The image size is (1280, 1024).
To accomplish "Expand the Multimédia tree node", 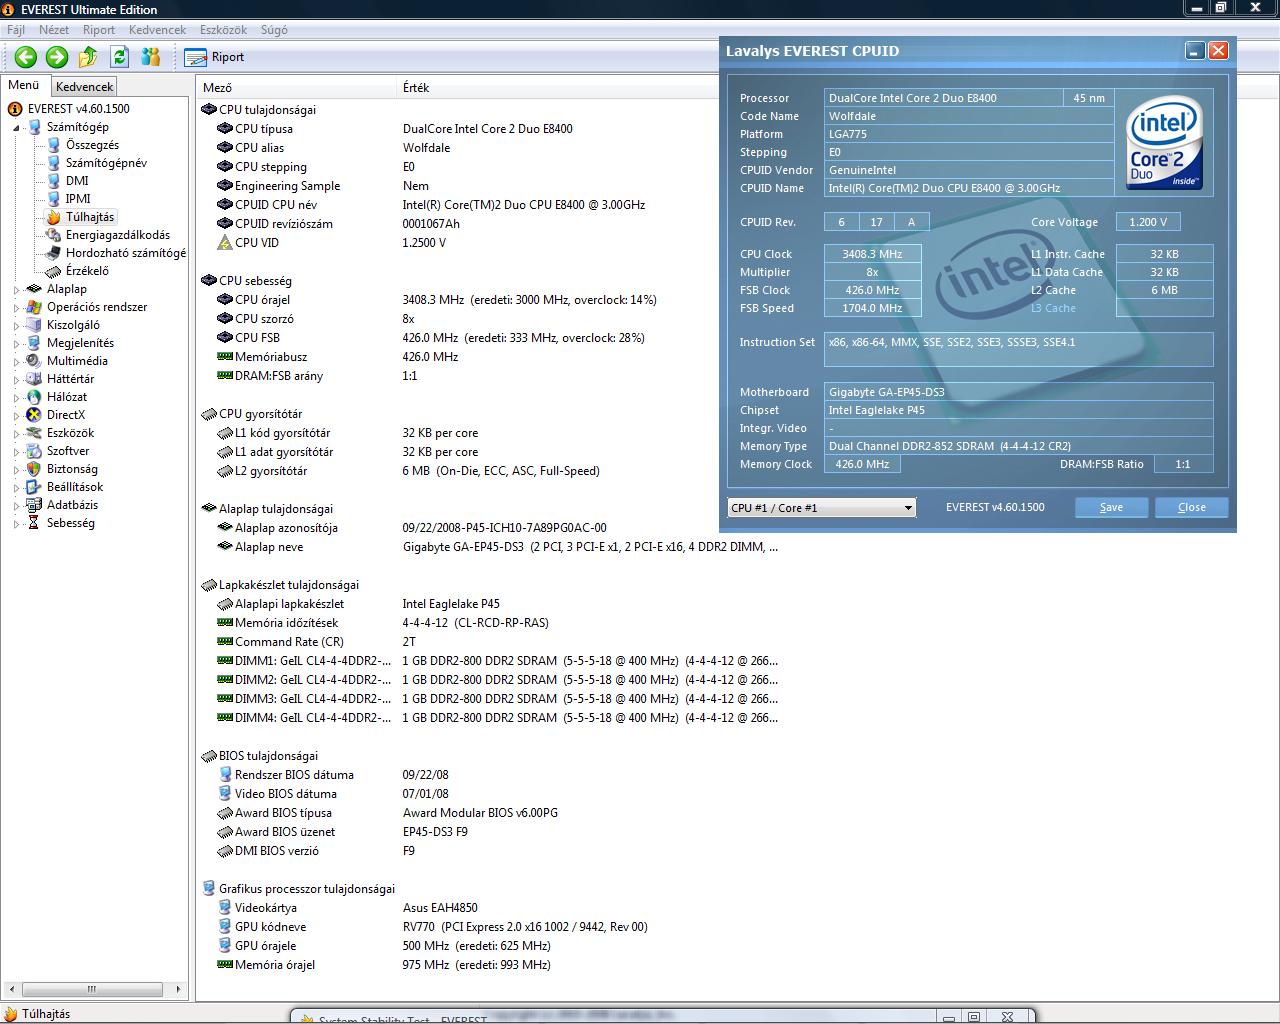I will click(16, 362).
